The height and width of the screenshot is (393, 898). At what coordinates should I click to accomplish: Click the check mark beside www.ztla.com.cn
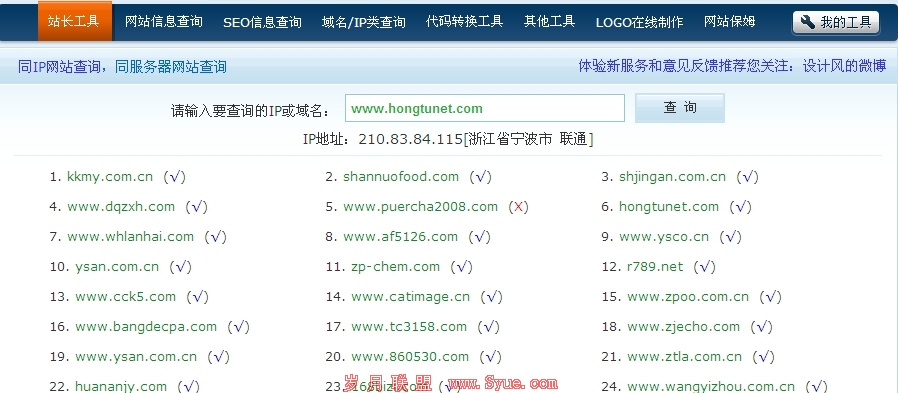(764, 356)
